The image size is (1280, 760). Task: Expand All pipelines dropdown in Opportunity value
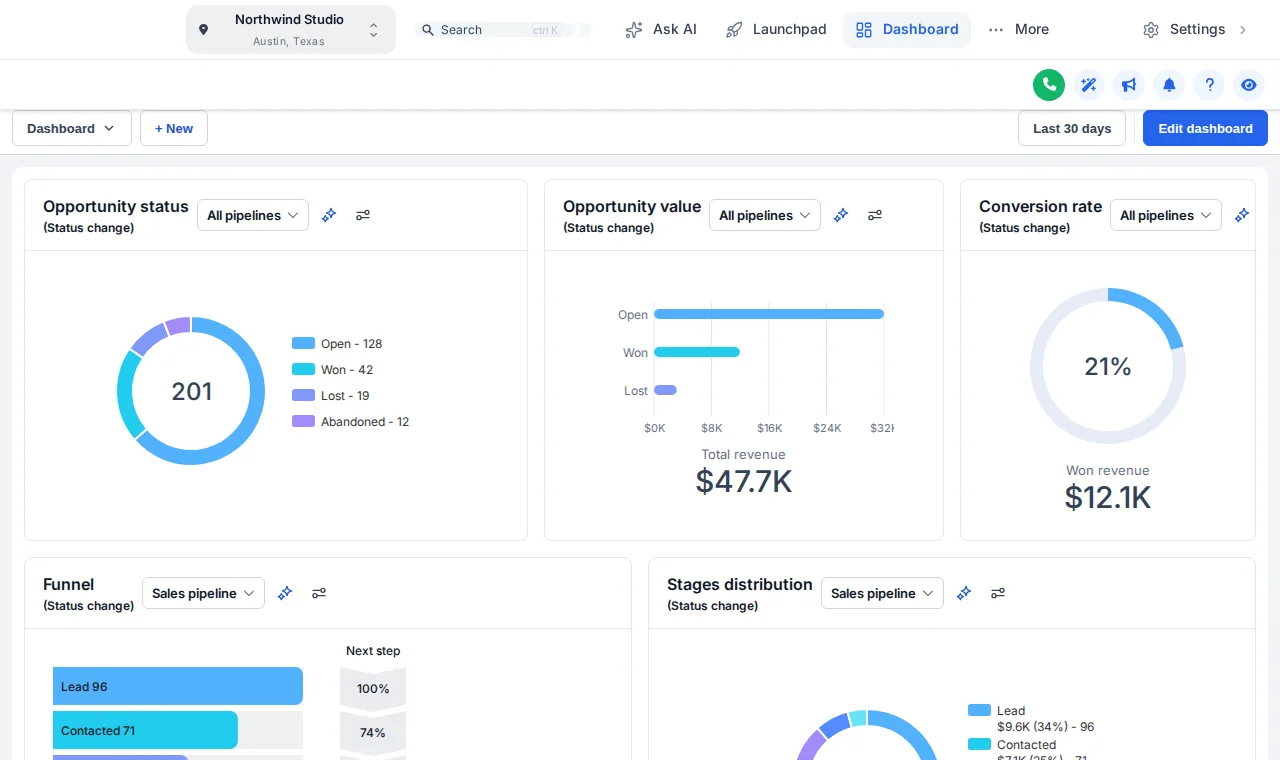765,215
